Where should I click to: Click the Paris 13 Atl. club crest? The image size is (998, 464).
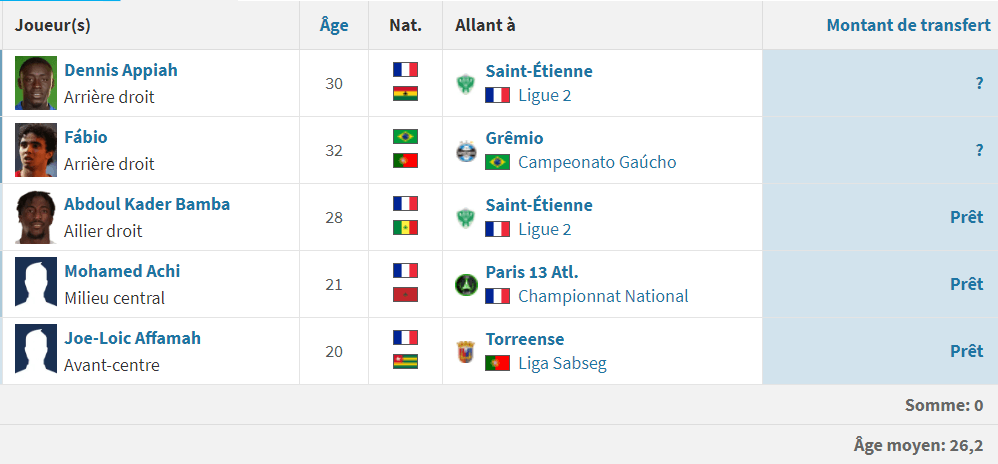[465, 284]
